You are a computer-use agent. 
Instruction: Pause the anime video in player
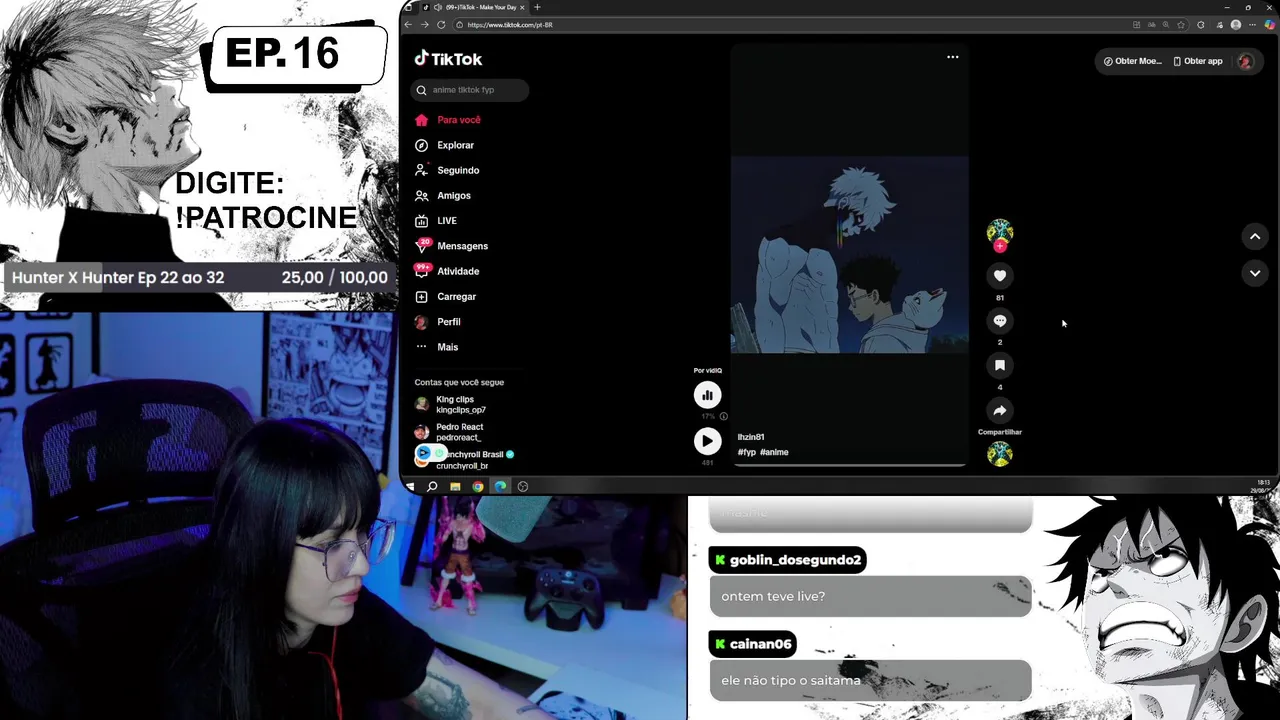(x=849, y=254)
